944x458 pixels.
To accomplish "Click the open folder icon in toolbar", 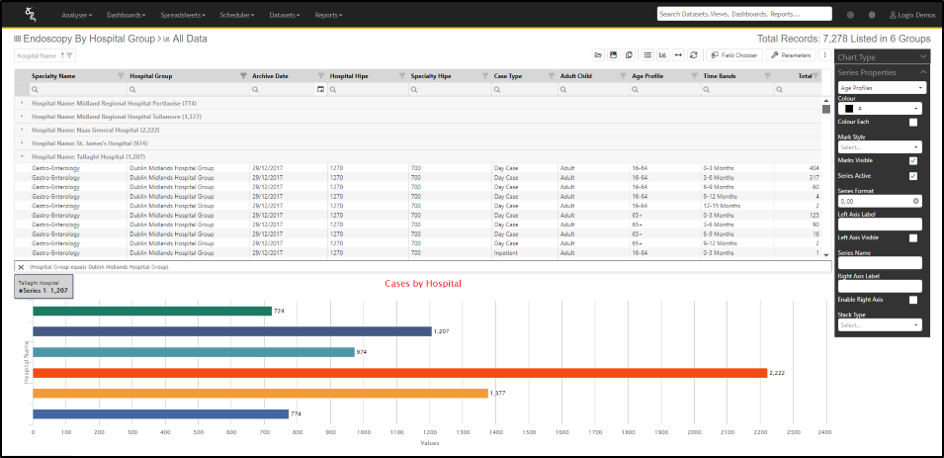I will click(598, 55).
